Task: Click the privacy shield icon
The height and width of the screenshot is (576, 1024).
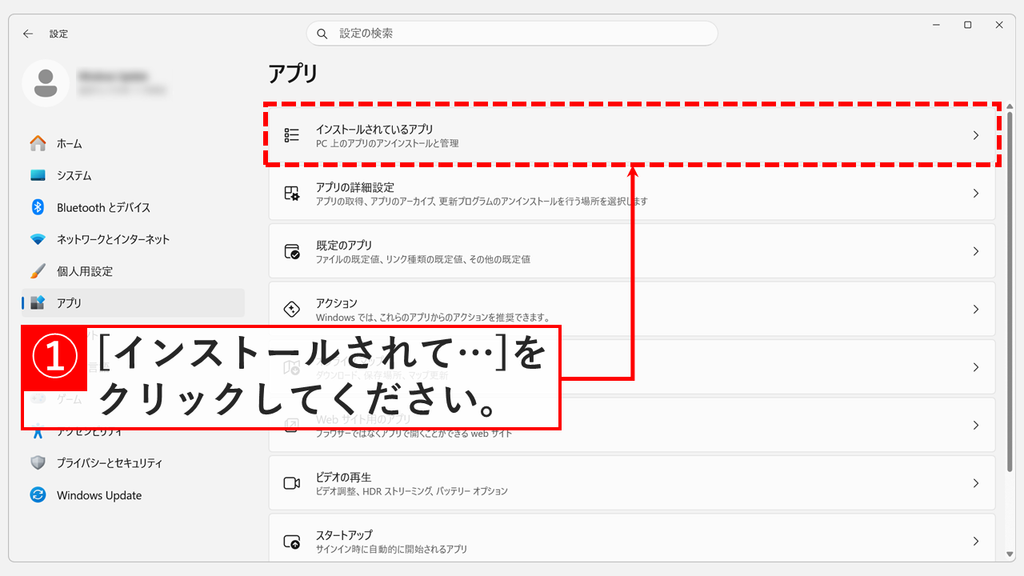Action: click(38, 462)
